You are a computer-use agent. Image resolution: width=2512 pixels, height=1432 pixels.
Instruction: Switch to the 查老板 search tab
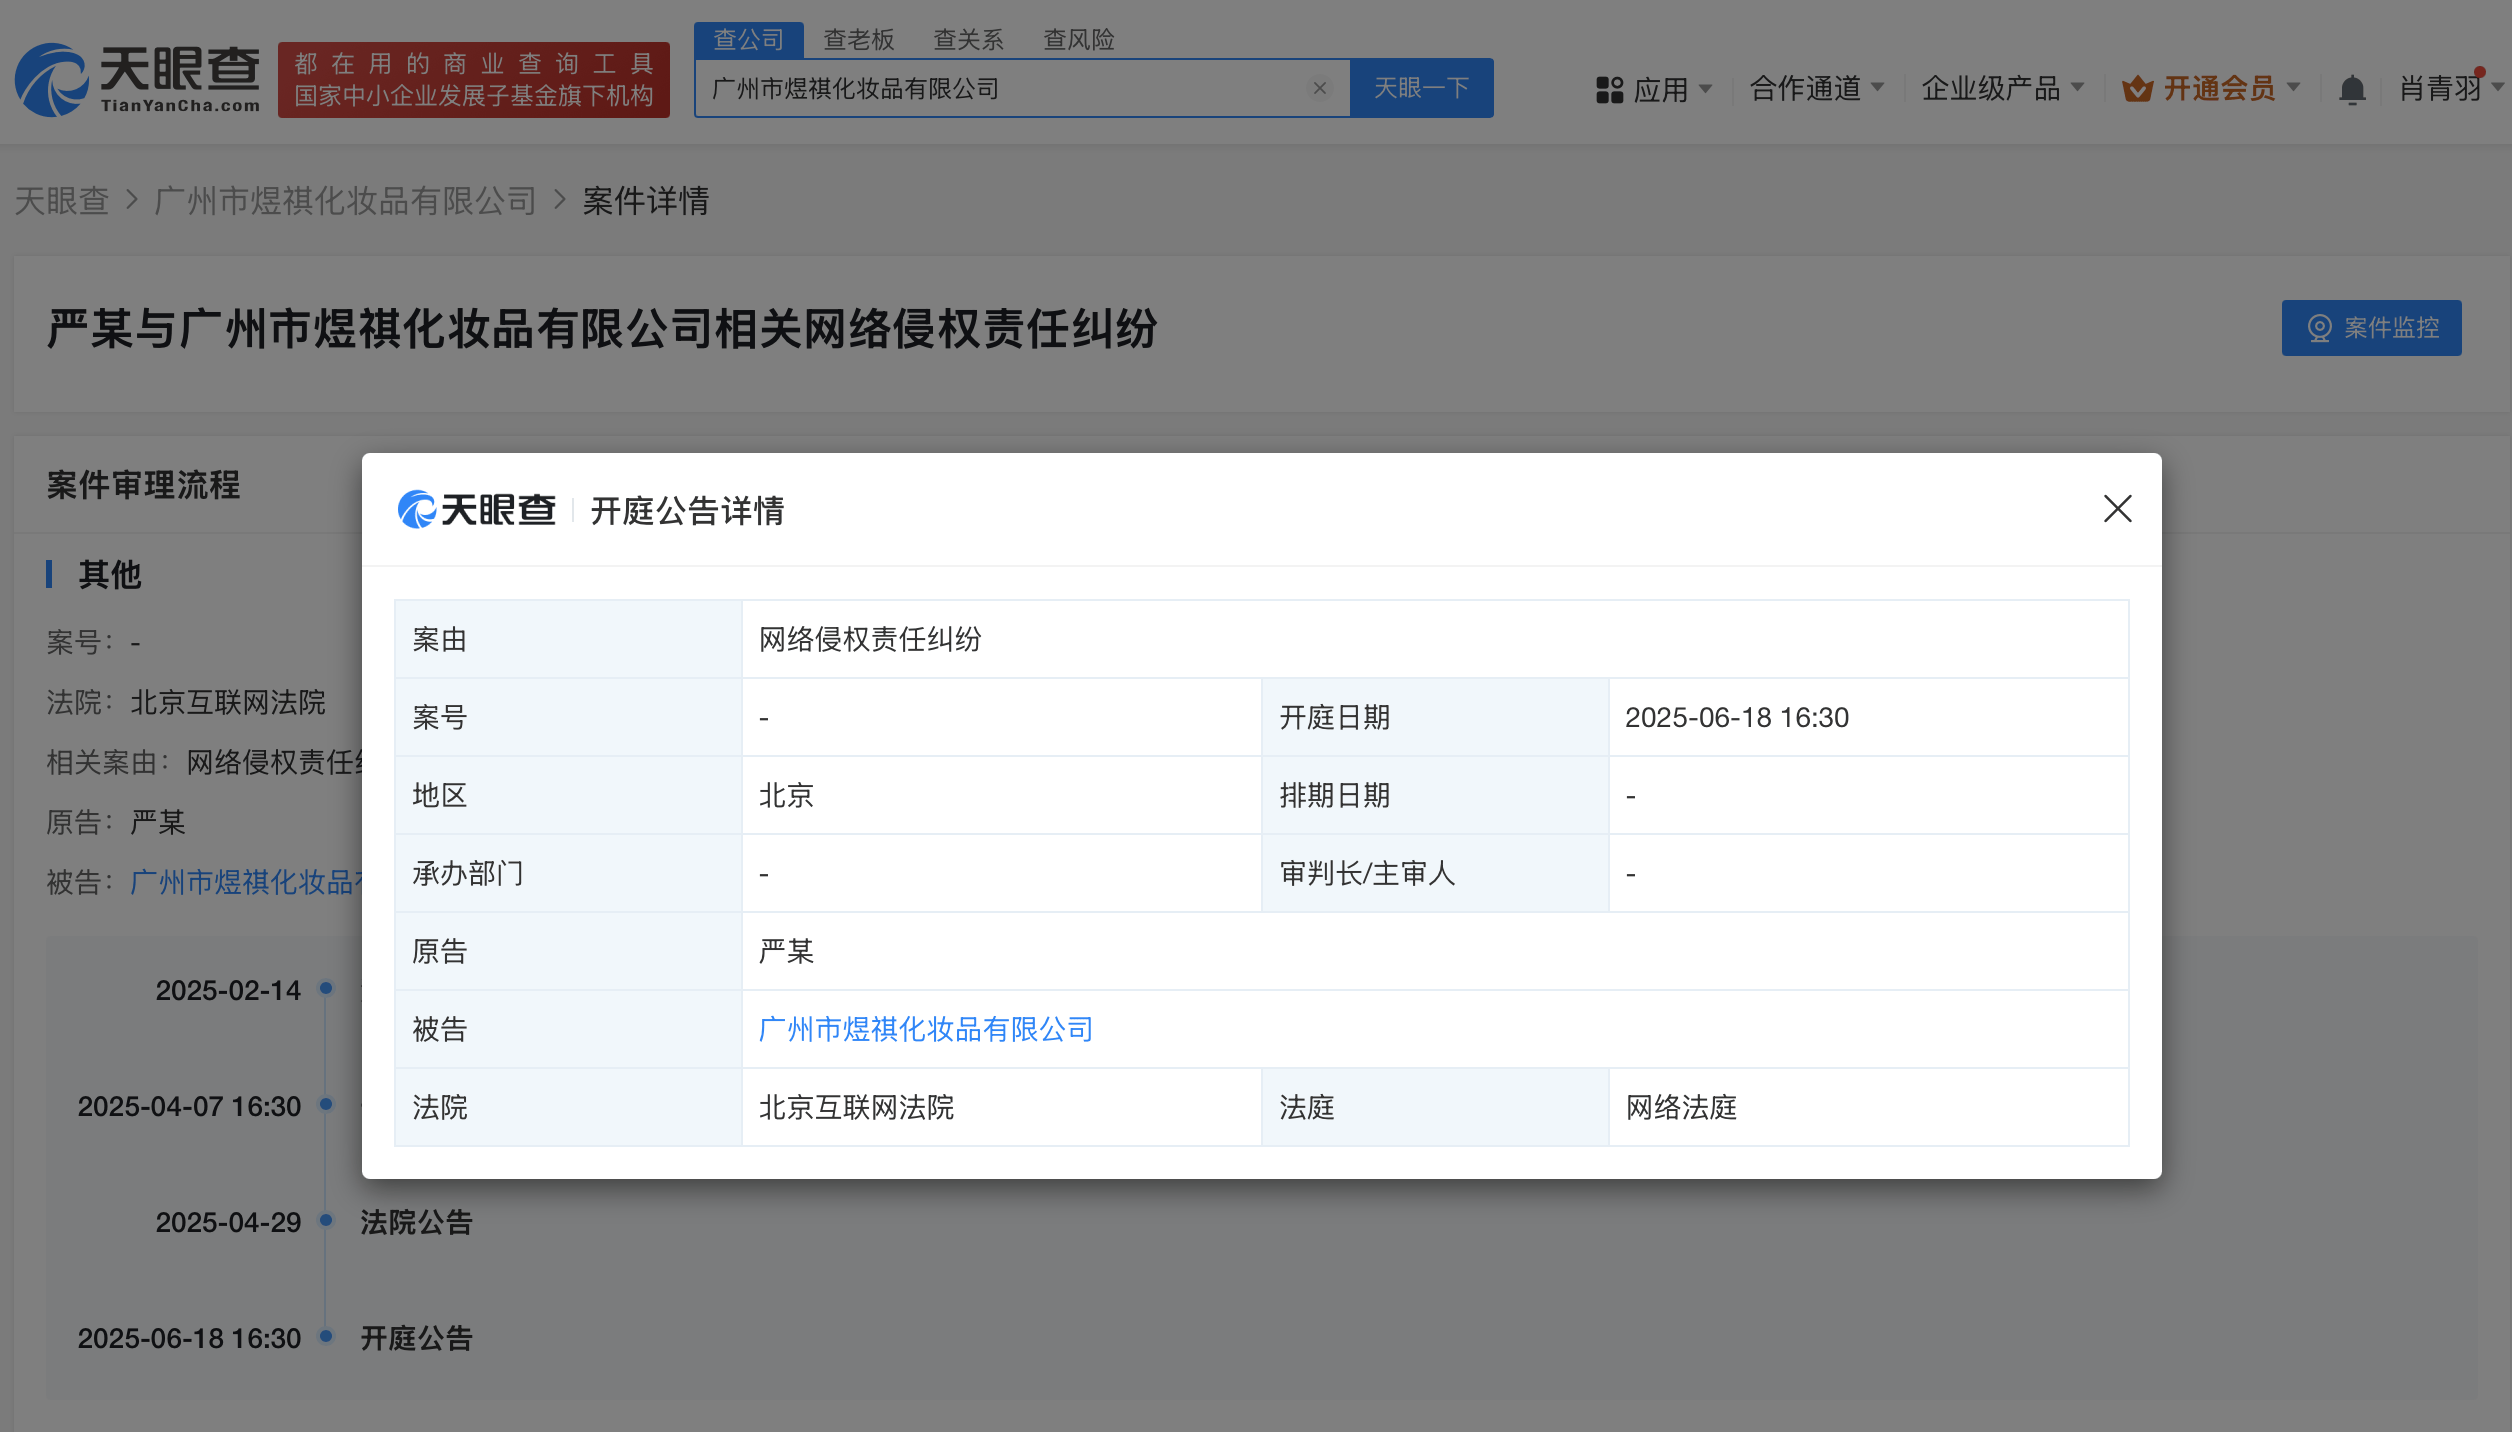[858, 40]
